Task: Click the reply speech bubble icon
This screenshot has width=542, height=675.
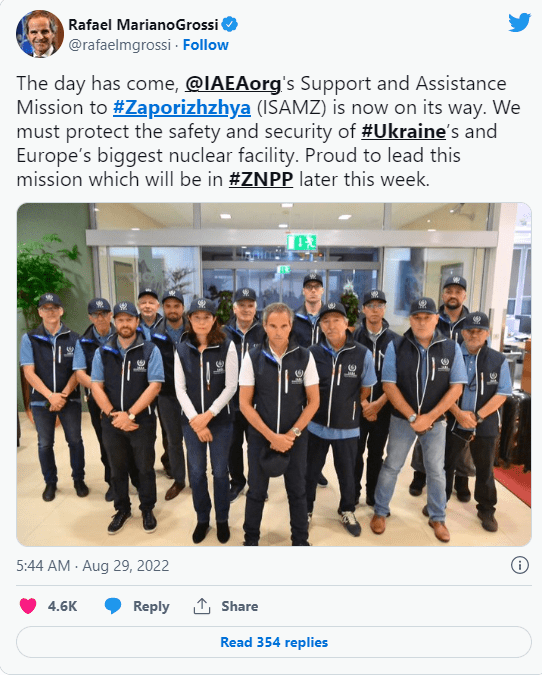Action: tap(113, 606)
